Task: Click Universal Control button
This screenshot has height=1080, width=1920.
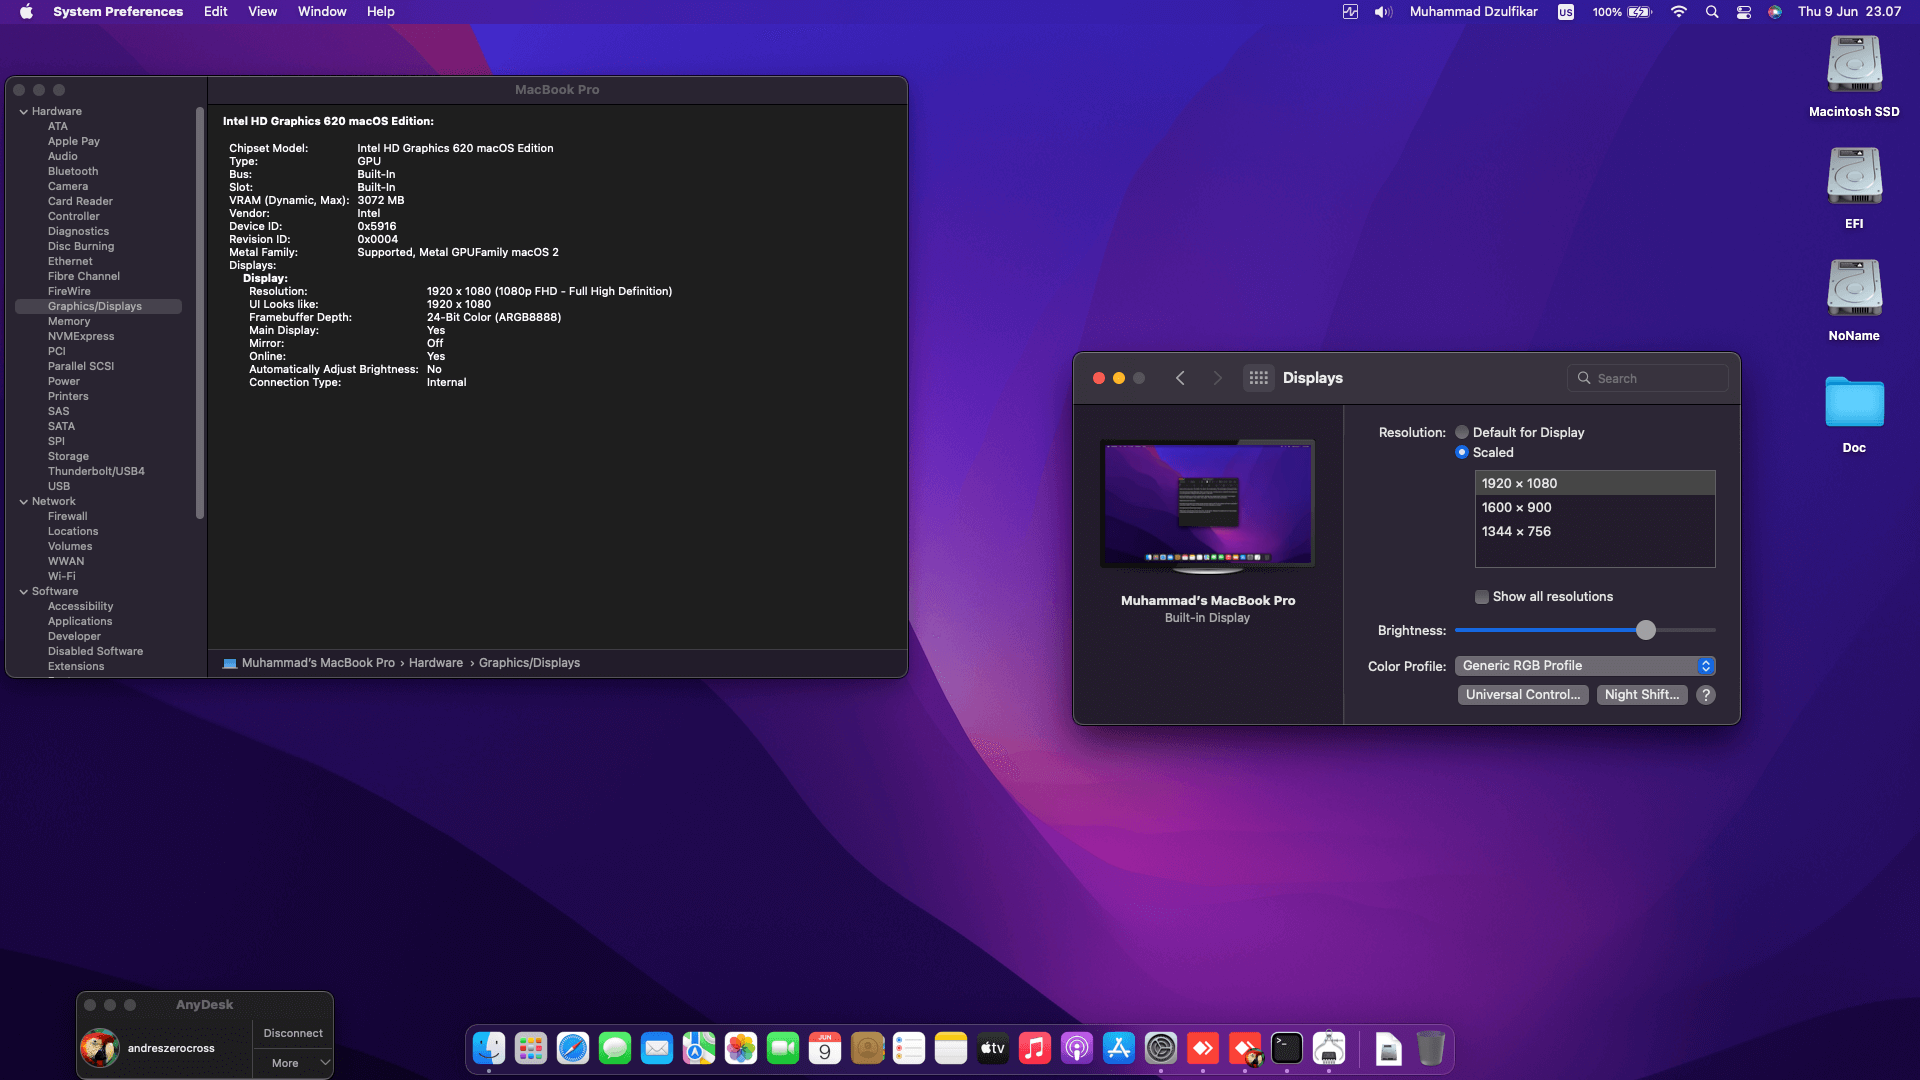Action: [x=1523, y=695]
